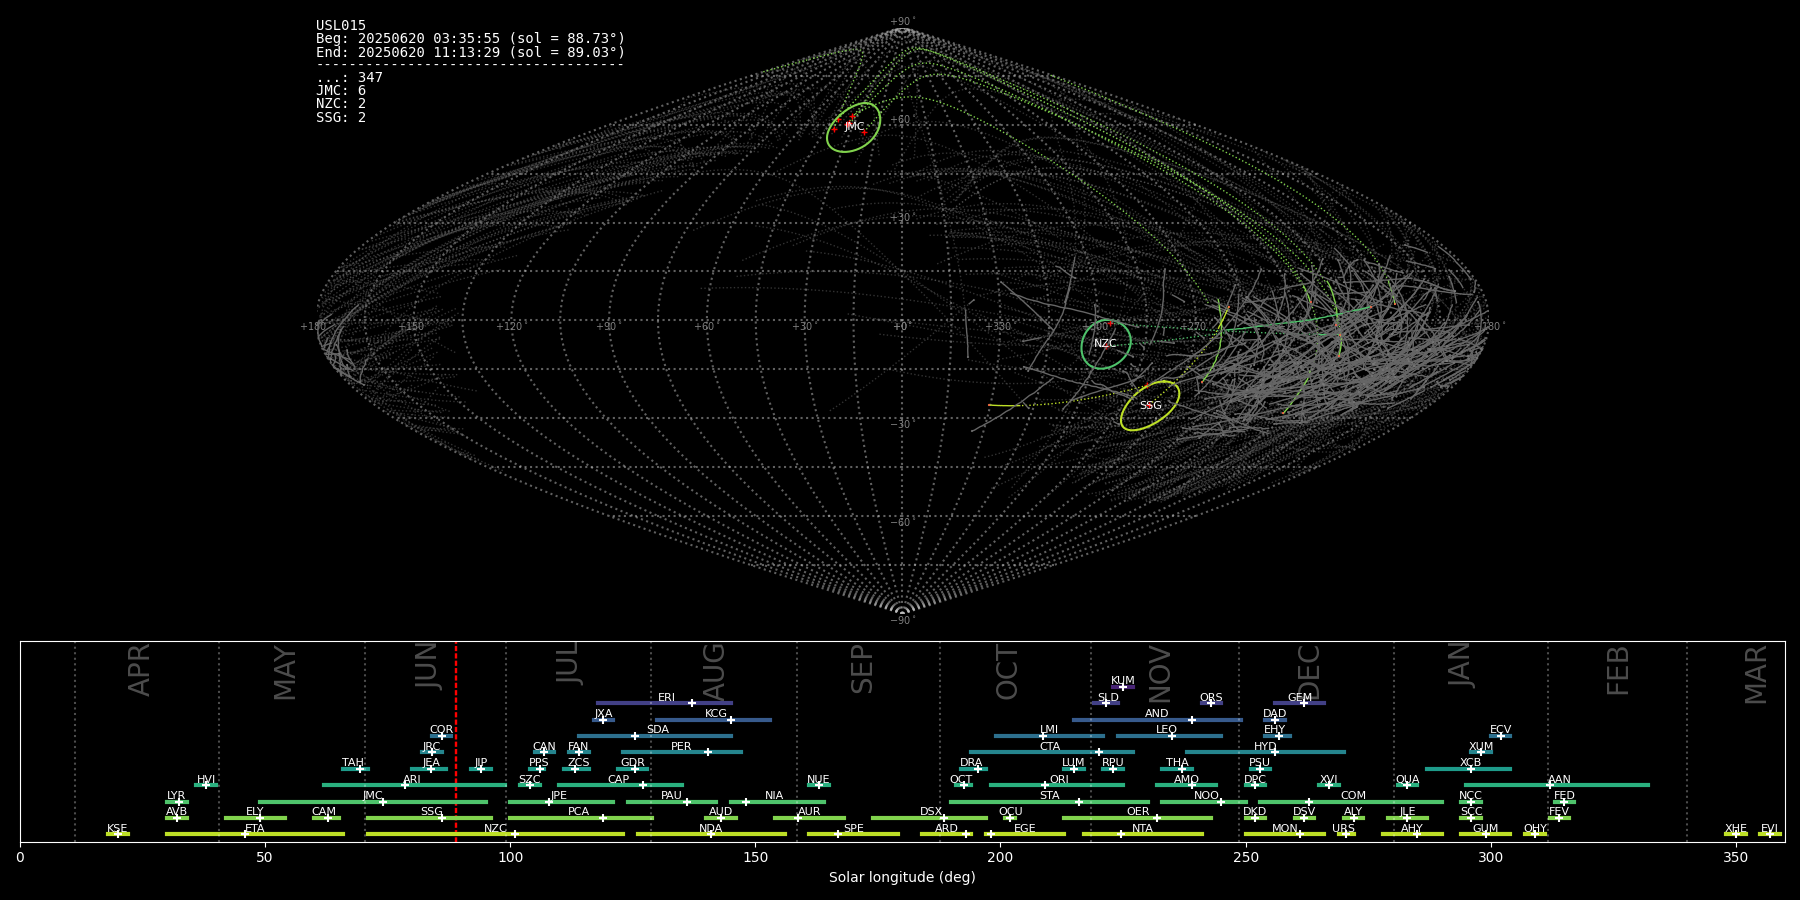Click the 'NZC: 2' count in the header
1800x900 pixels.
[x=341, y=104]
